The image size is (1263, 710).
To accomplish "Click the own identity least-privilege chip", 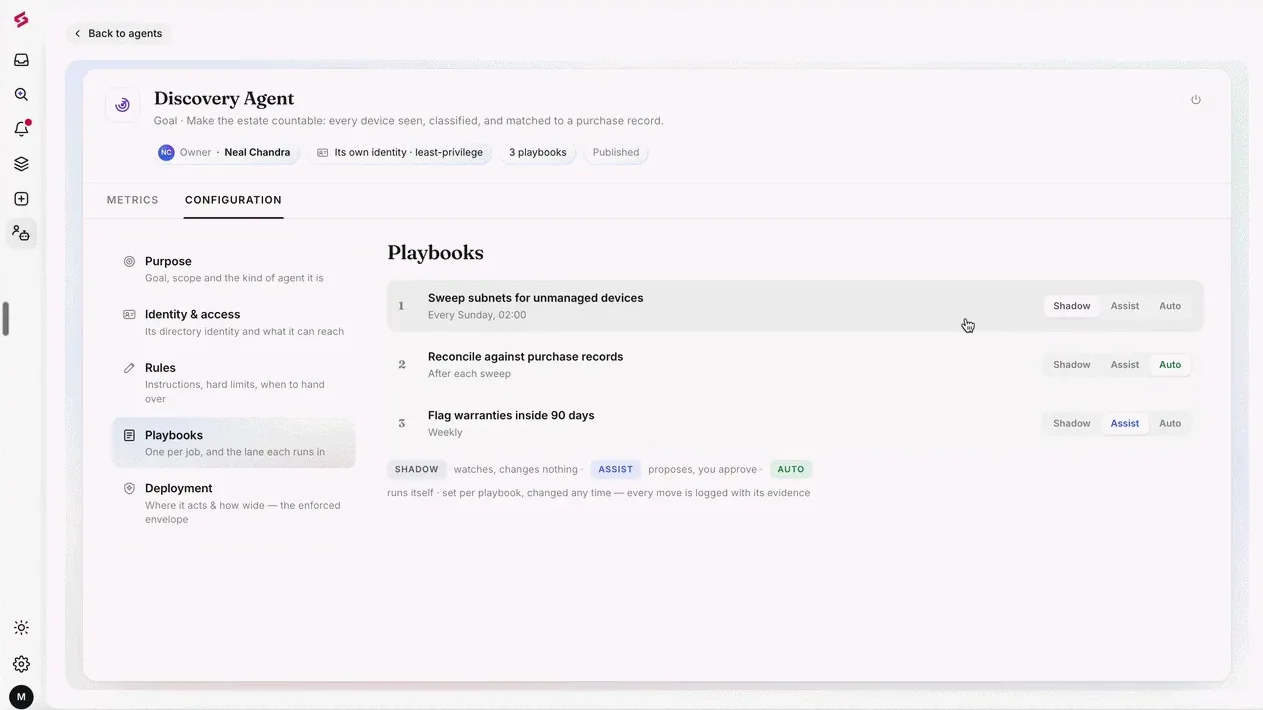I will [400, 153].
